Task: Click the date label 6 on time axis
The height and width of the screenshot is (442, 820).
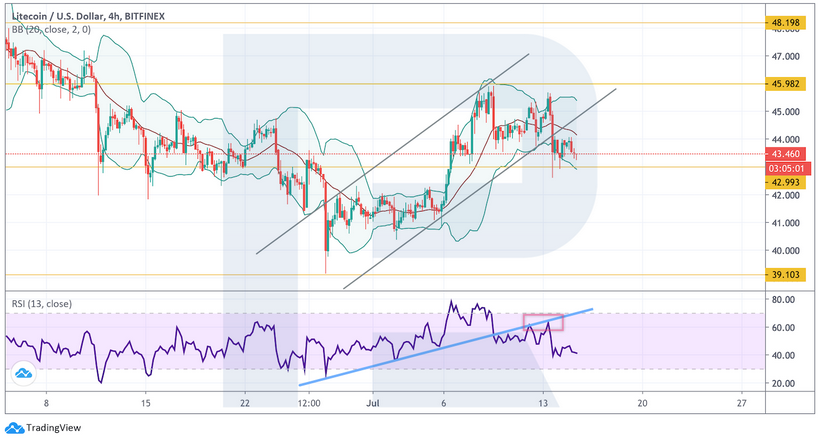Action: [443, 403]
